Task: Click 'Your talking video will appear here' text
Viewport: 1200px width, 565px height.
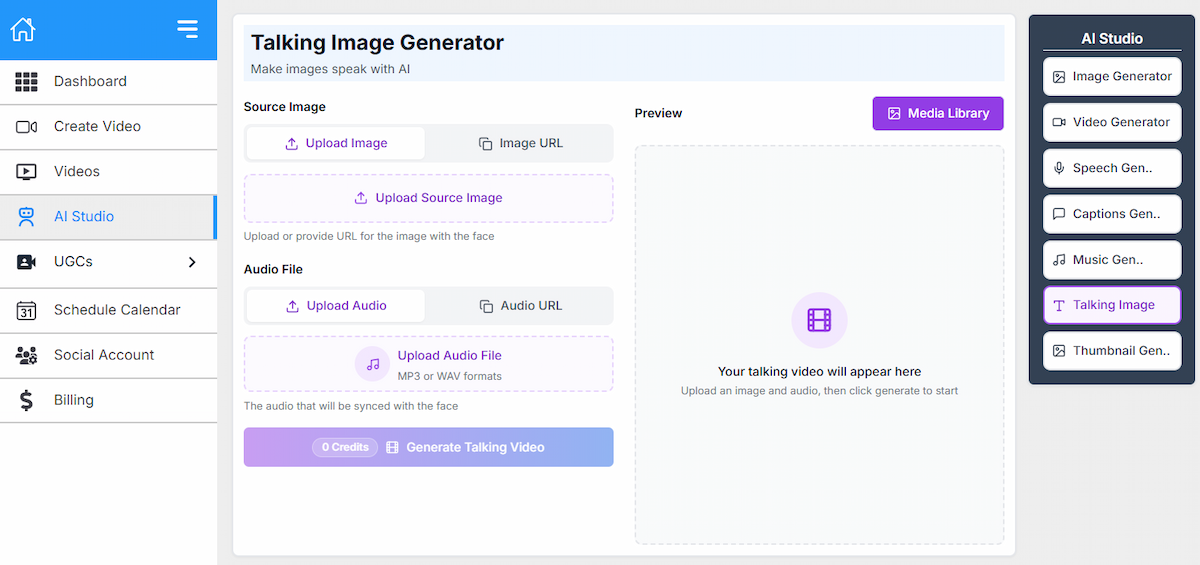Action: tap(819, 372)
